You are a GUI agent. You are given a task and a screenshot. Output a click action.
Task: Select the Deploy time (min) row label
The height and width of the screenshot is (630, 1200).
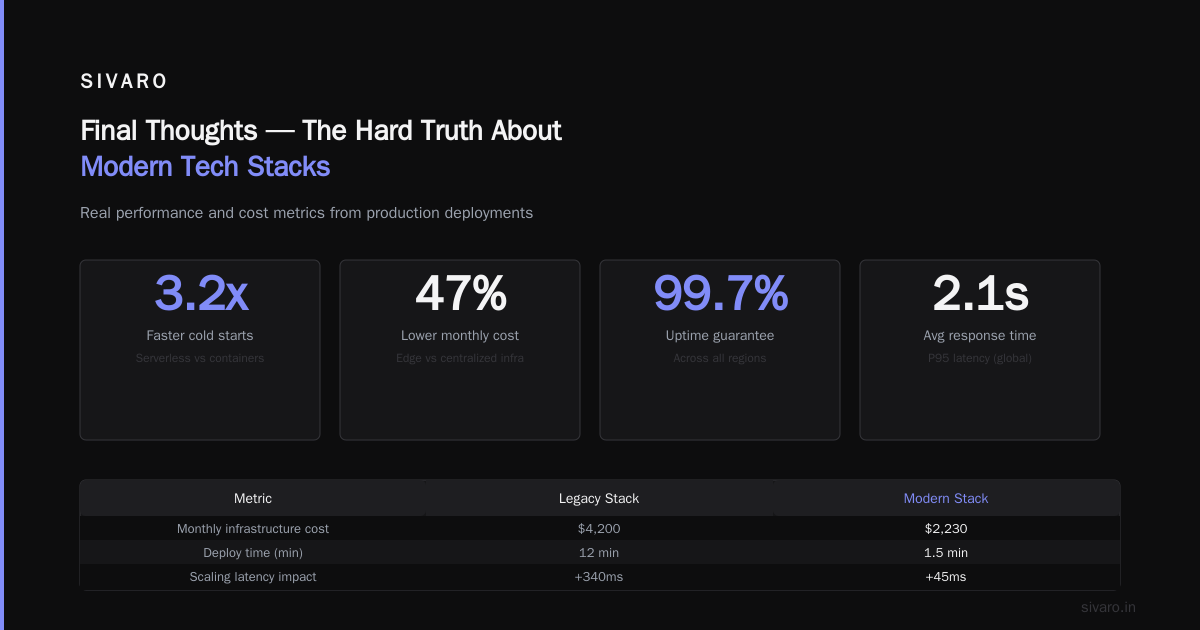(x=253, y=552)
